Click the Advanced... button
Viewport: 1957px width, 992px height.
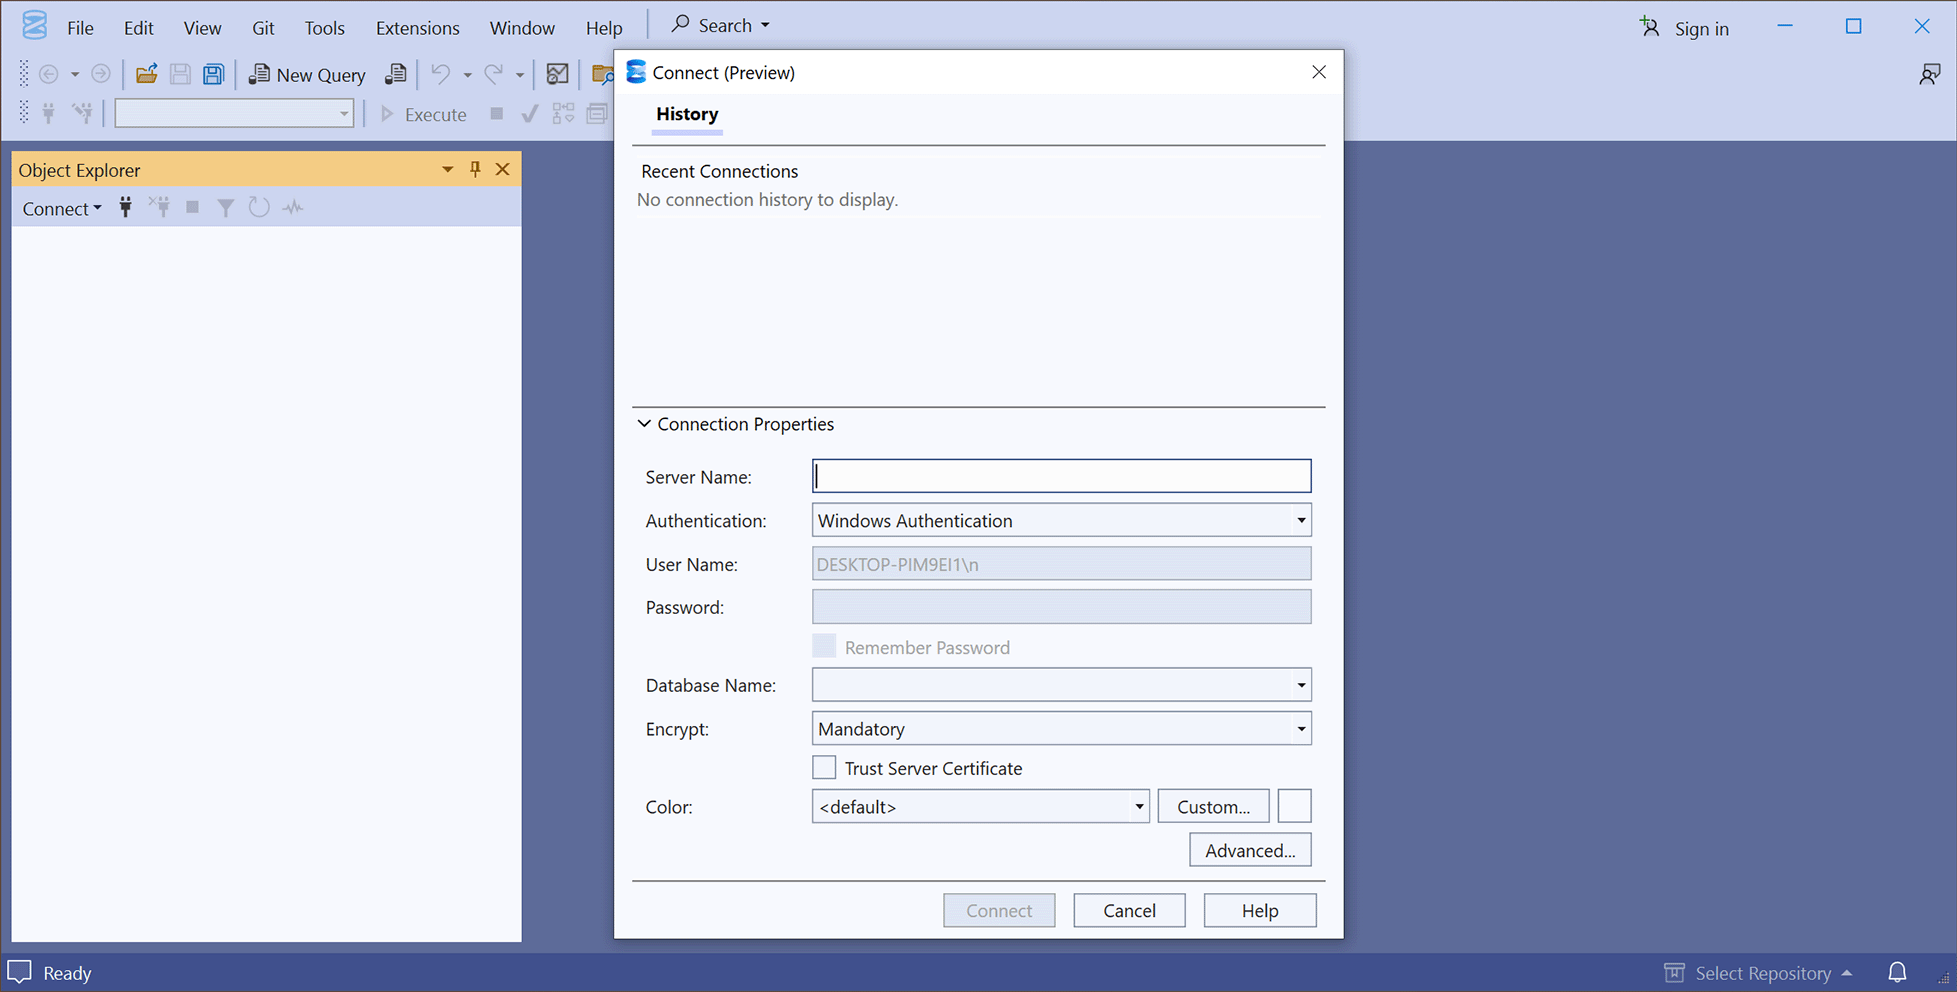(1250, 850)
